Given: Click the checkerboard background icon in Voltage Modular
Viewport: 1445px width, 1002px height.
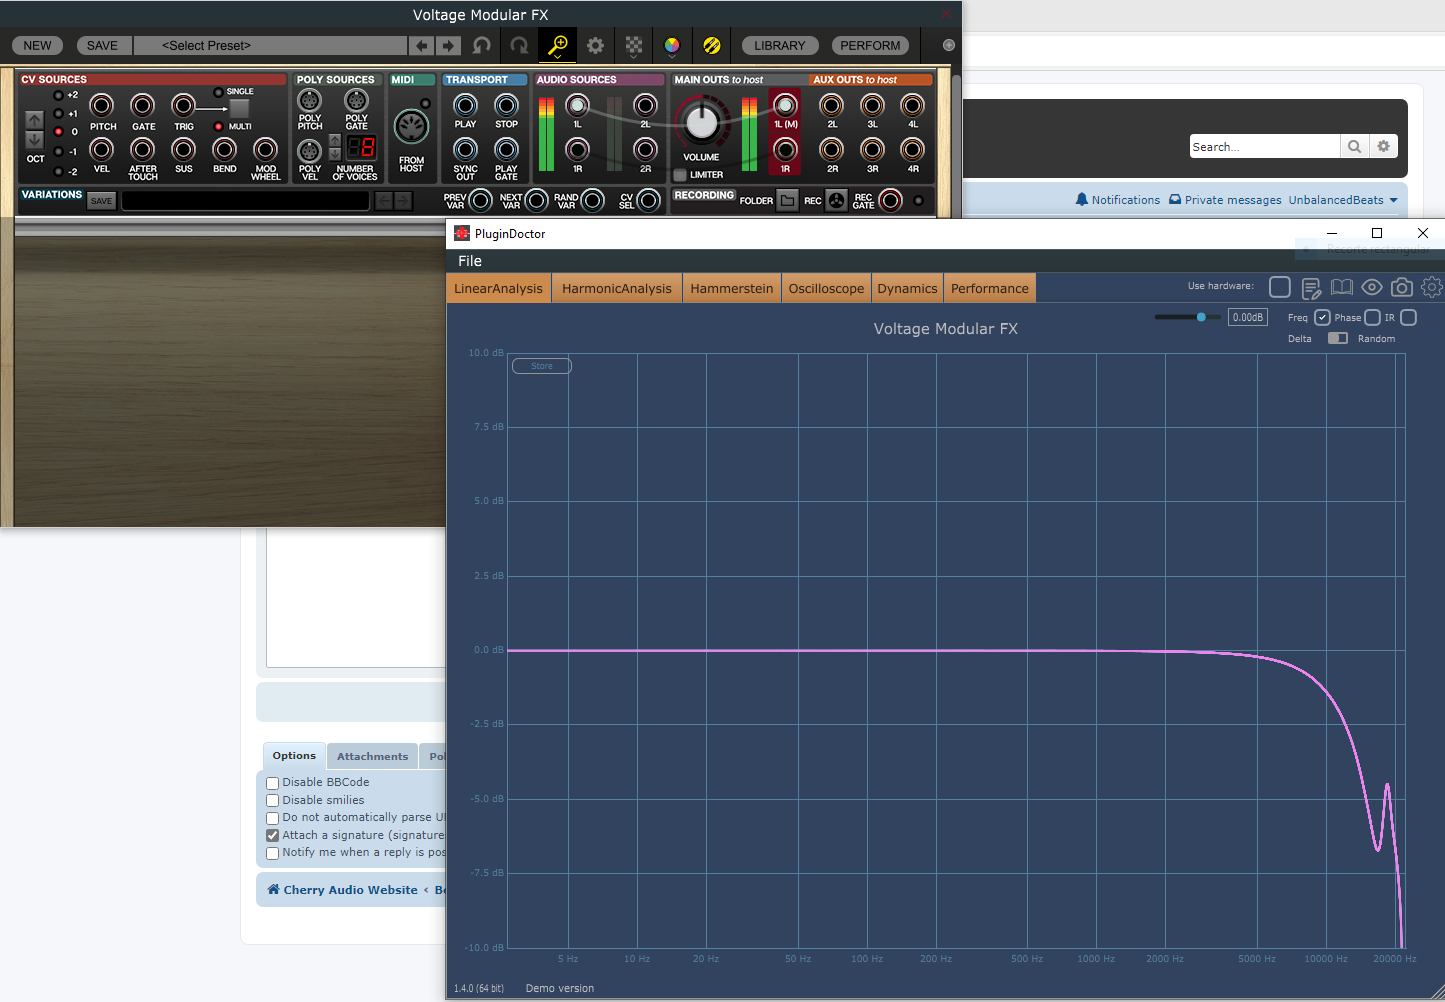Looking at the screenshot, I should [x=634, y=45].
